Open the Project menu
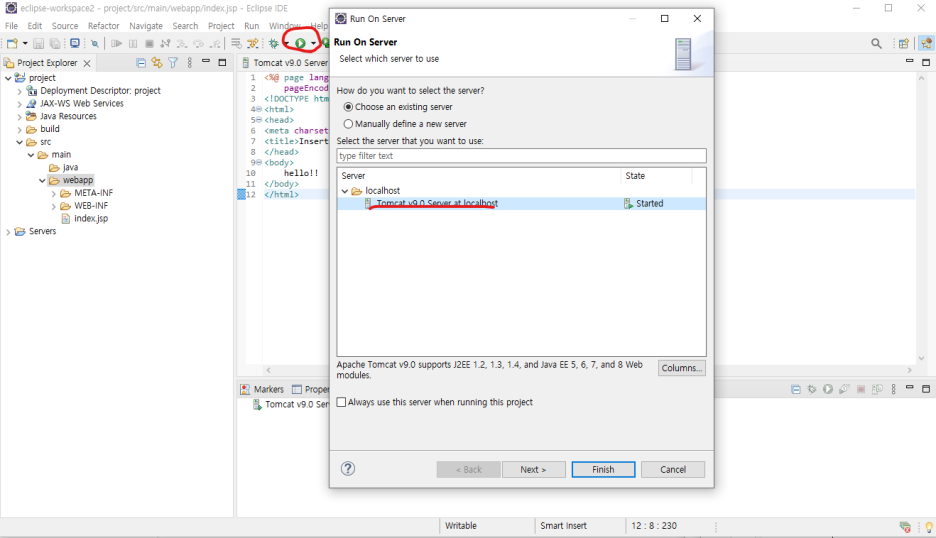The image size is (936, 538). 221,26
